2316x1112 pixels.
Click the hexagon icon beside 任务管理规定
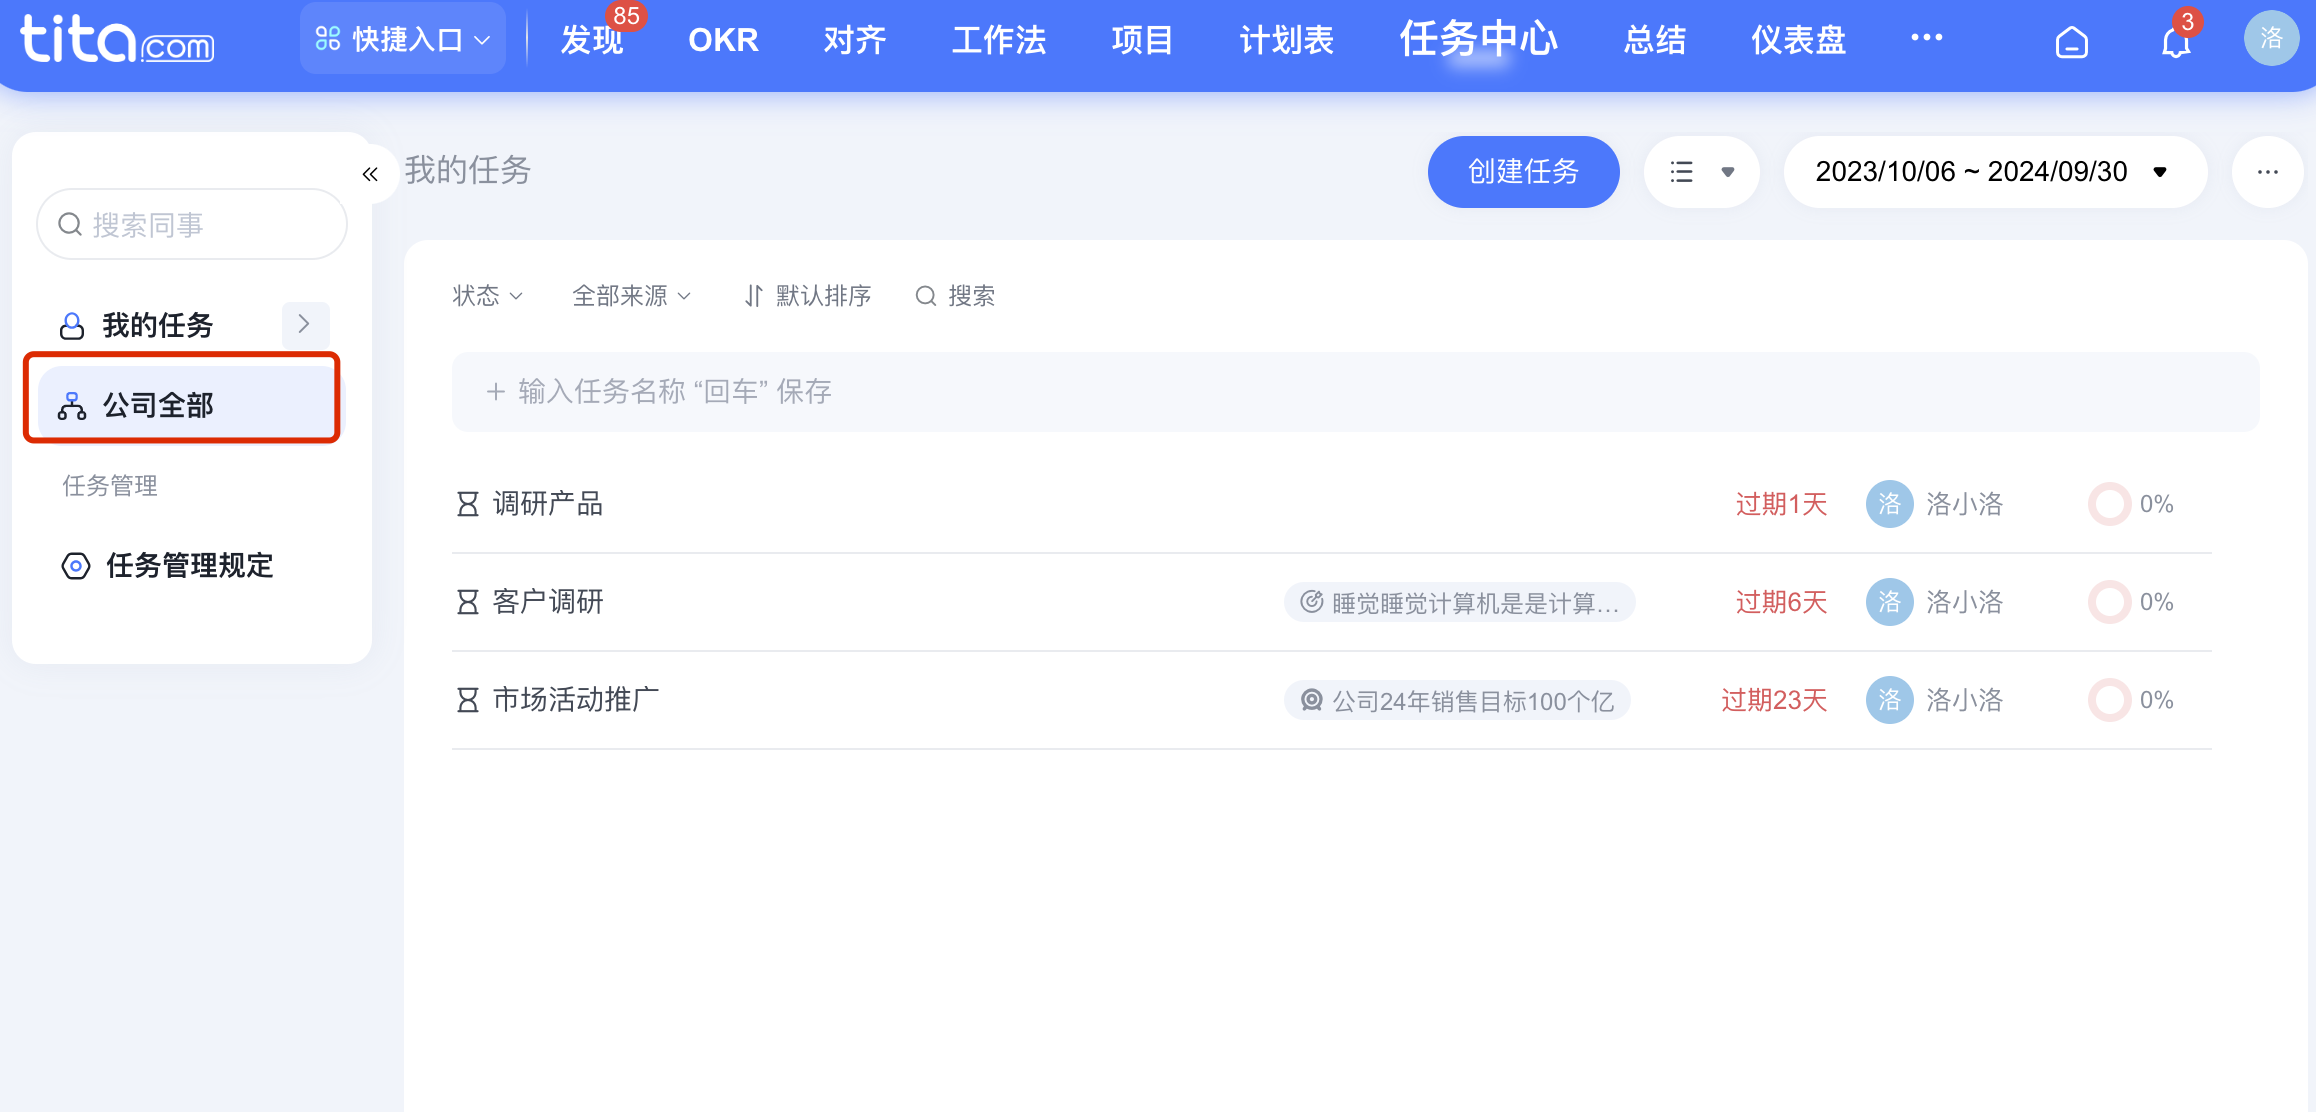click(76, 566)
